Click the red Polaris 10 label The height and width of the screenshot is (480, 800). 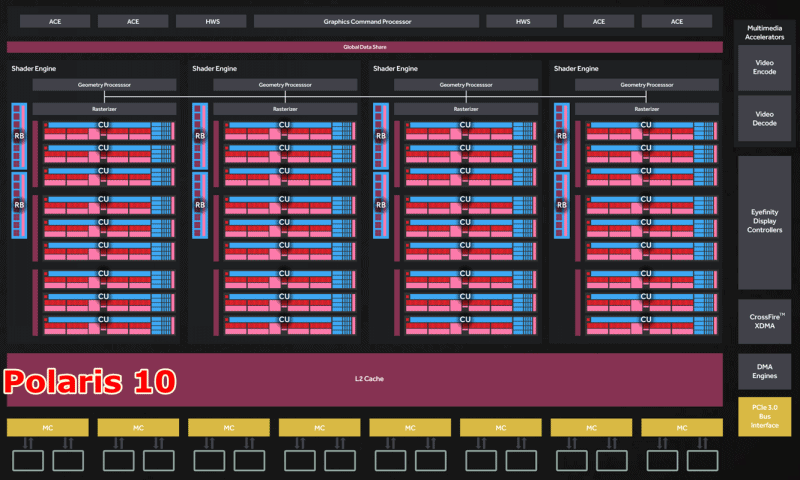(90, 381)
